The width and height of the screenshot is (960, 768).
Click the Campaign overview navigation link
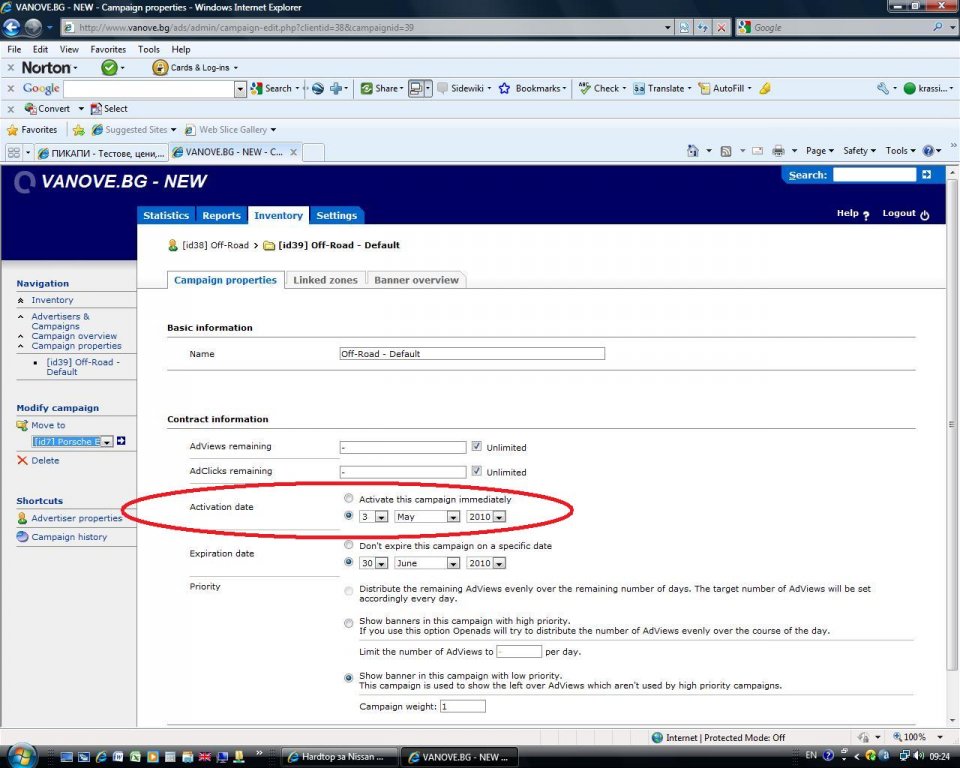pyautogui.click(x=74, y=336)
